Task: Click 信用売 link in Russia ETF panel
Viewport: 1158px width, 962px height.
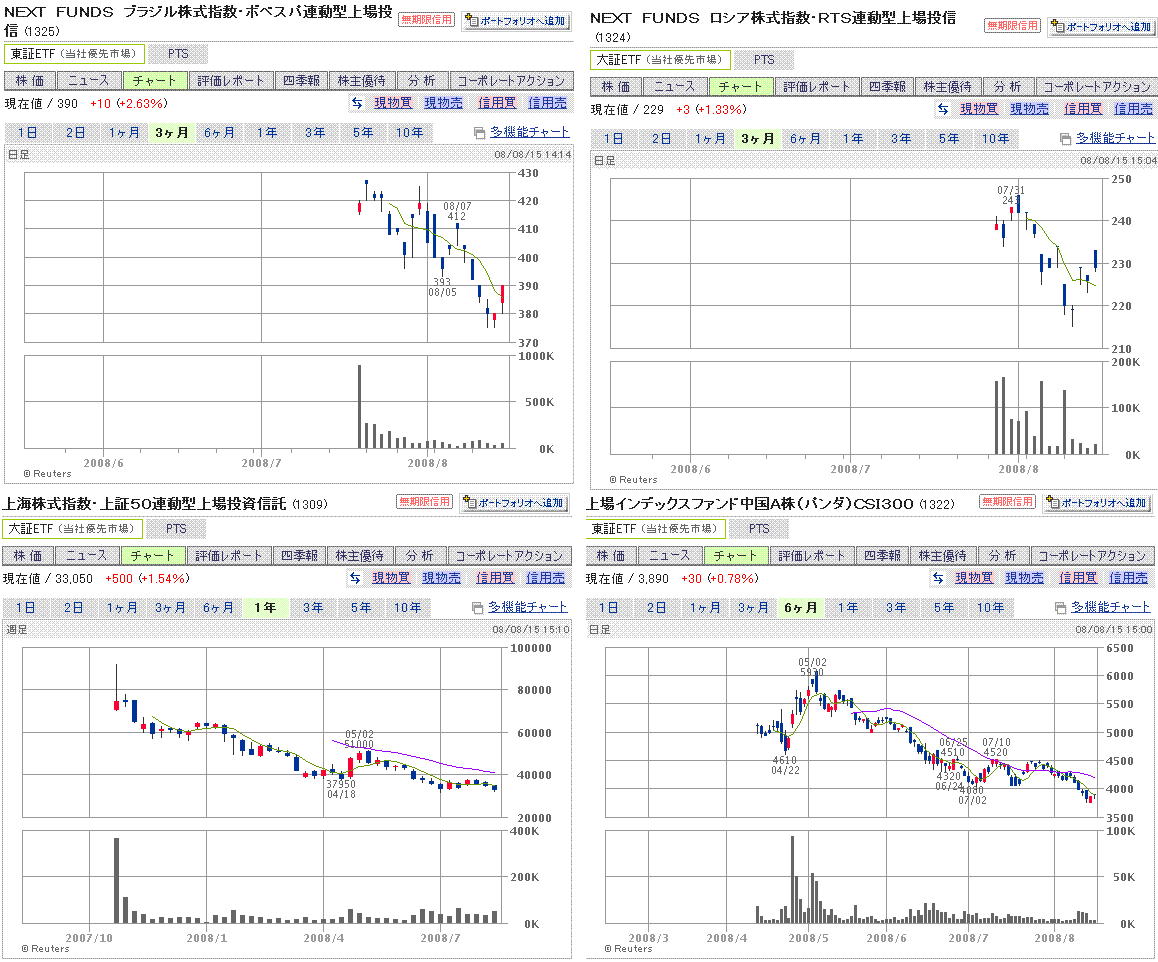Action: click(x=1133, y=109)
